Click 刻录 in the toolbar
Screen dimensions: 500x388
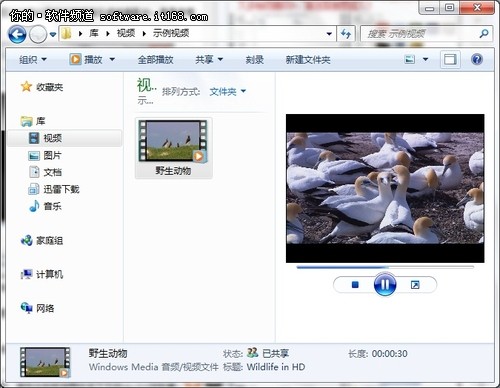pos(255,60)
